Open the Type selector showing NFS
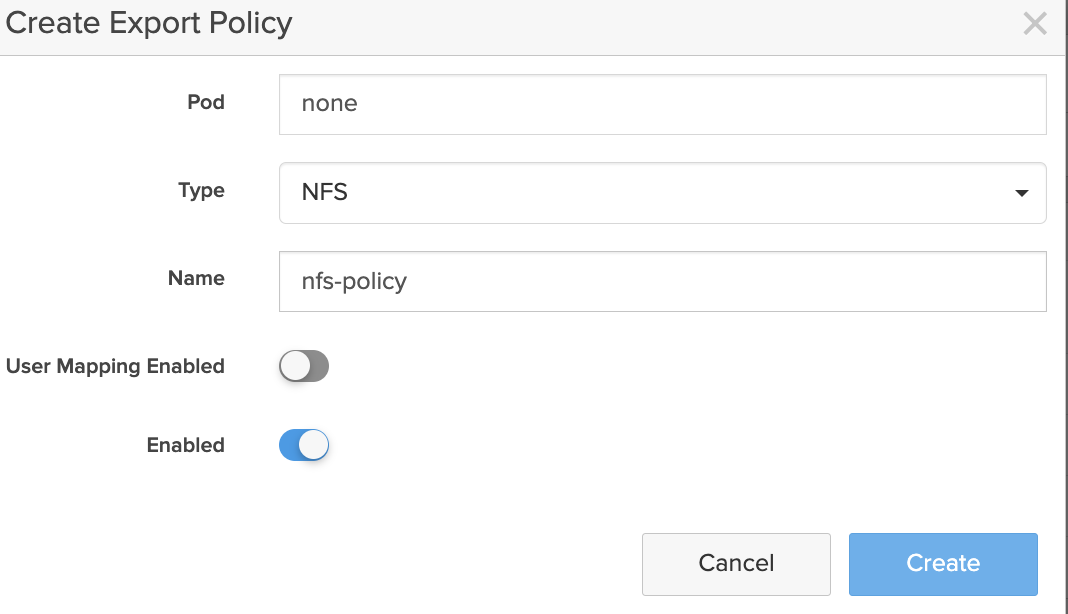The image size is (1068, 614). (662, 193)
